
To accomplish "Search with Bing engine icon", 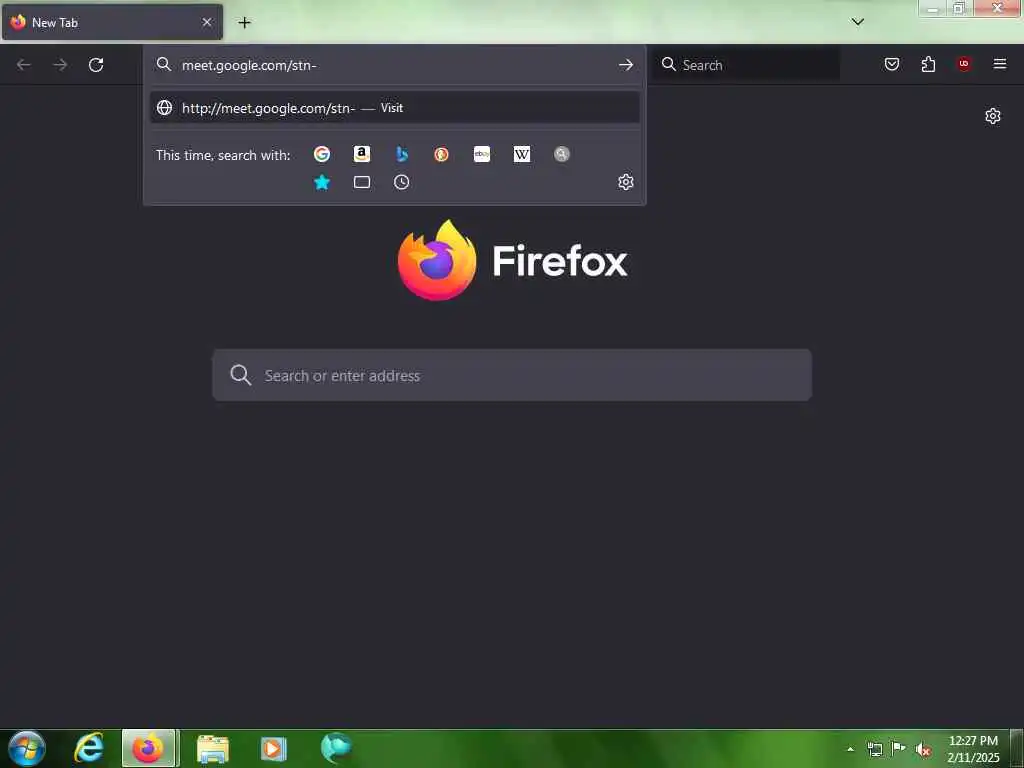I will 402,154.
